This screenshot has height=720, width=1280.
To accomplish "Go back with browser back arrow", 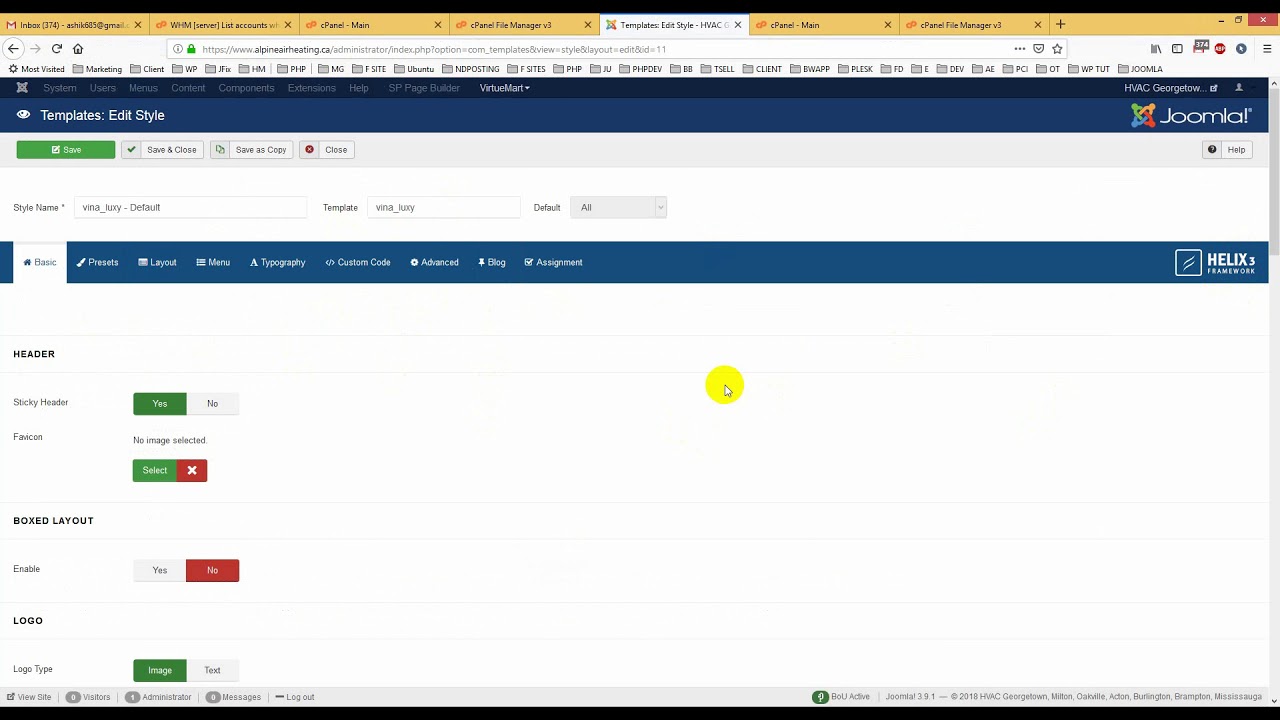I will click(x=13, y=48).
